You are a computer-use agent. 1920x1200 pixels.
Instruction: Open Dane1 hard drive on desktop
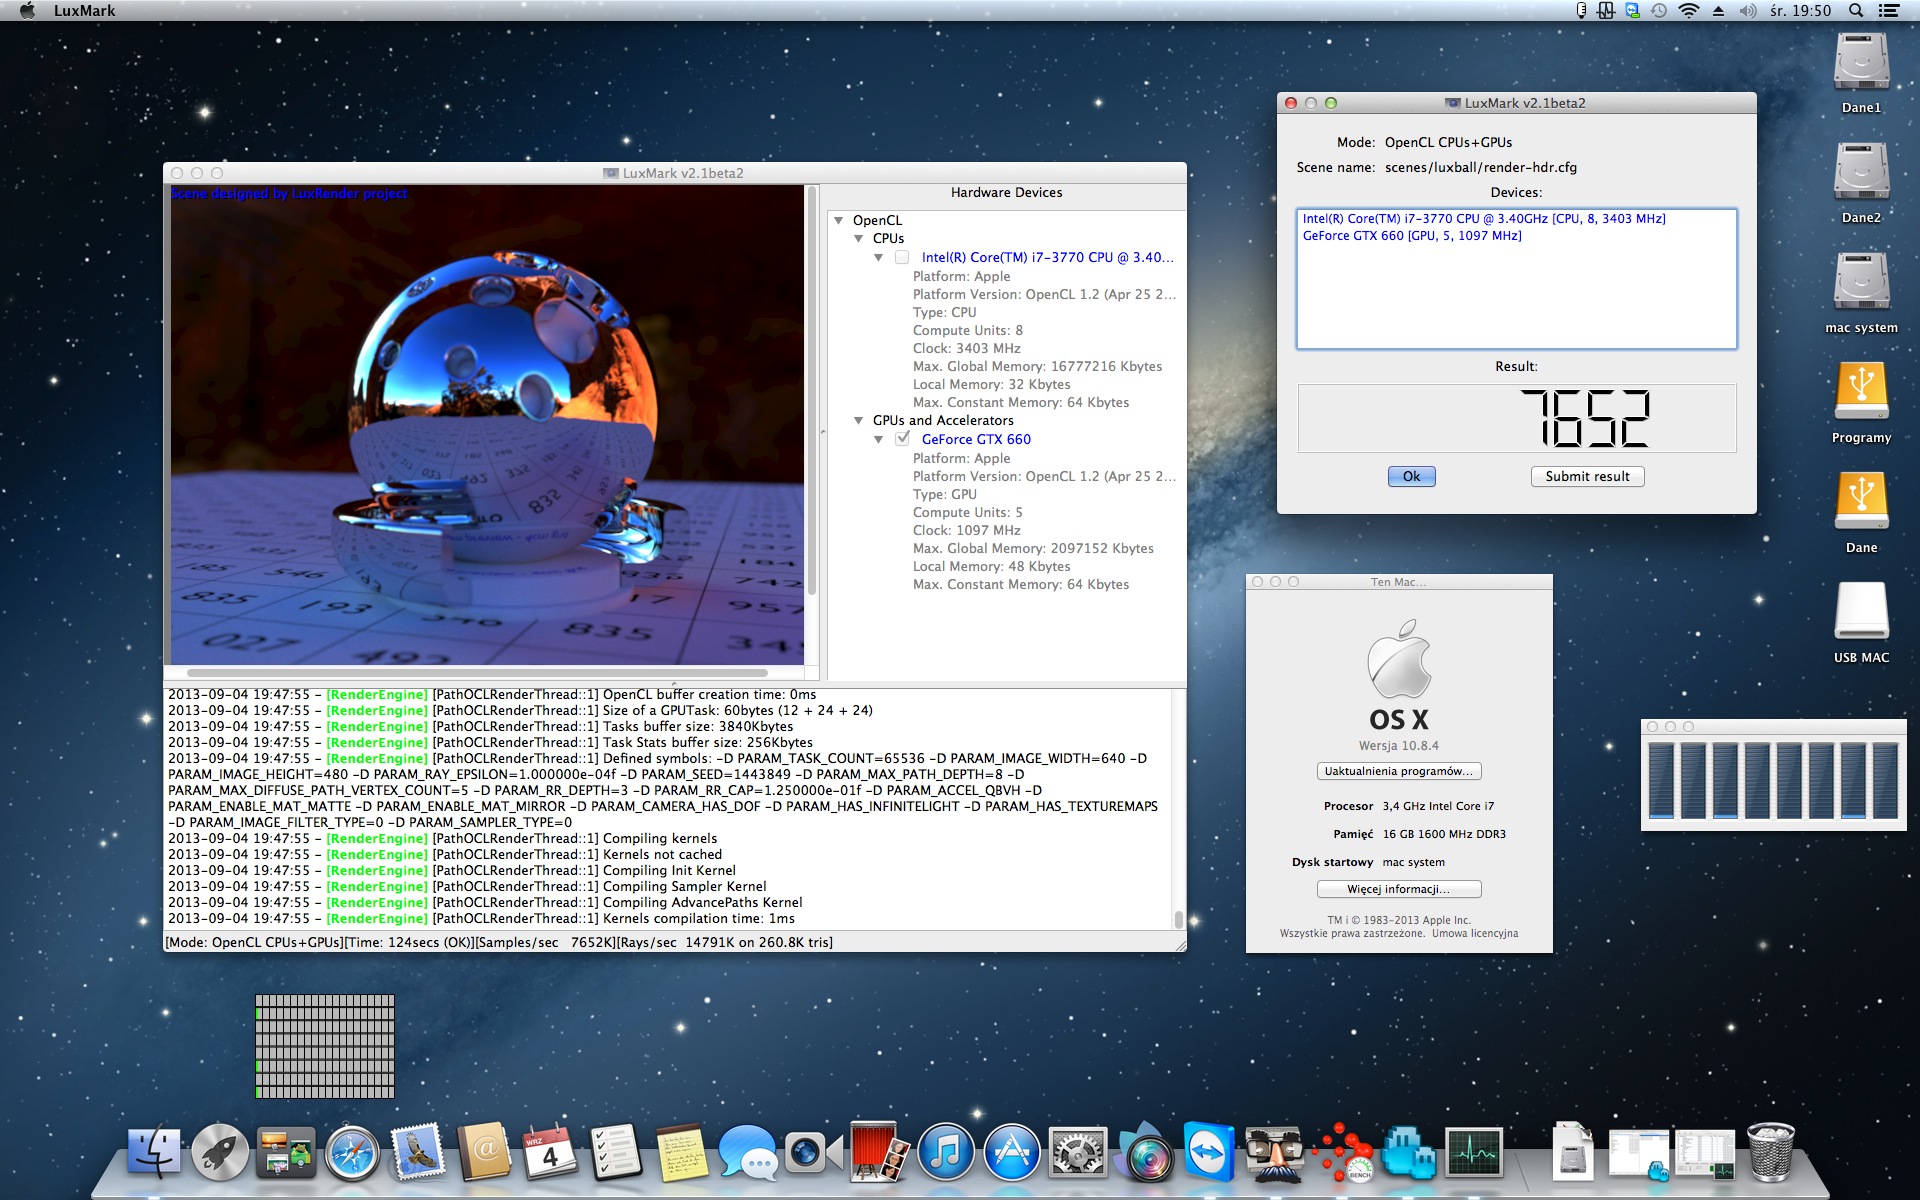point(1861,63)
